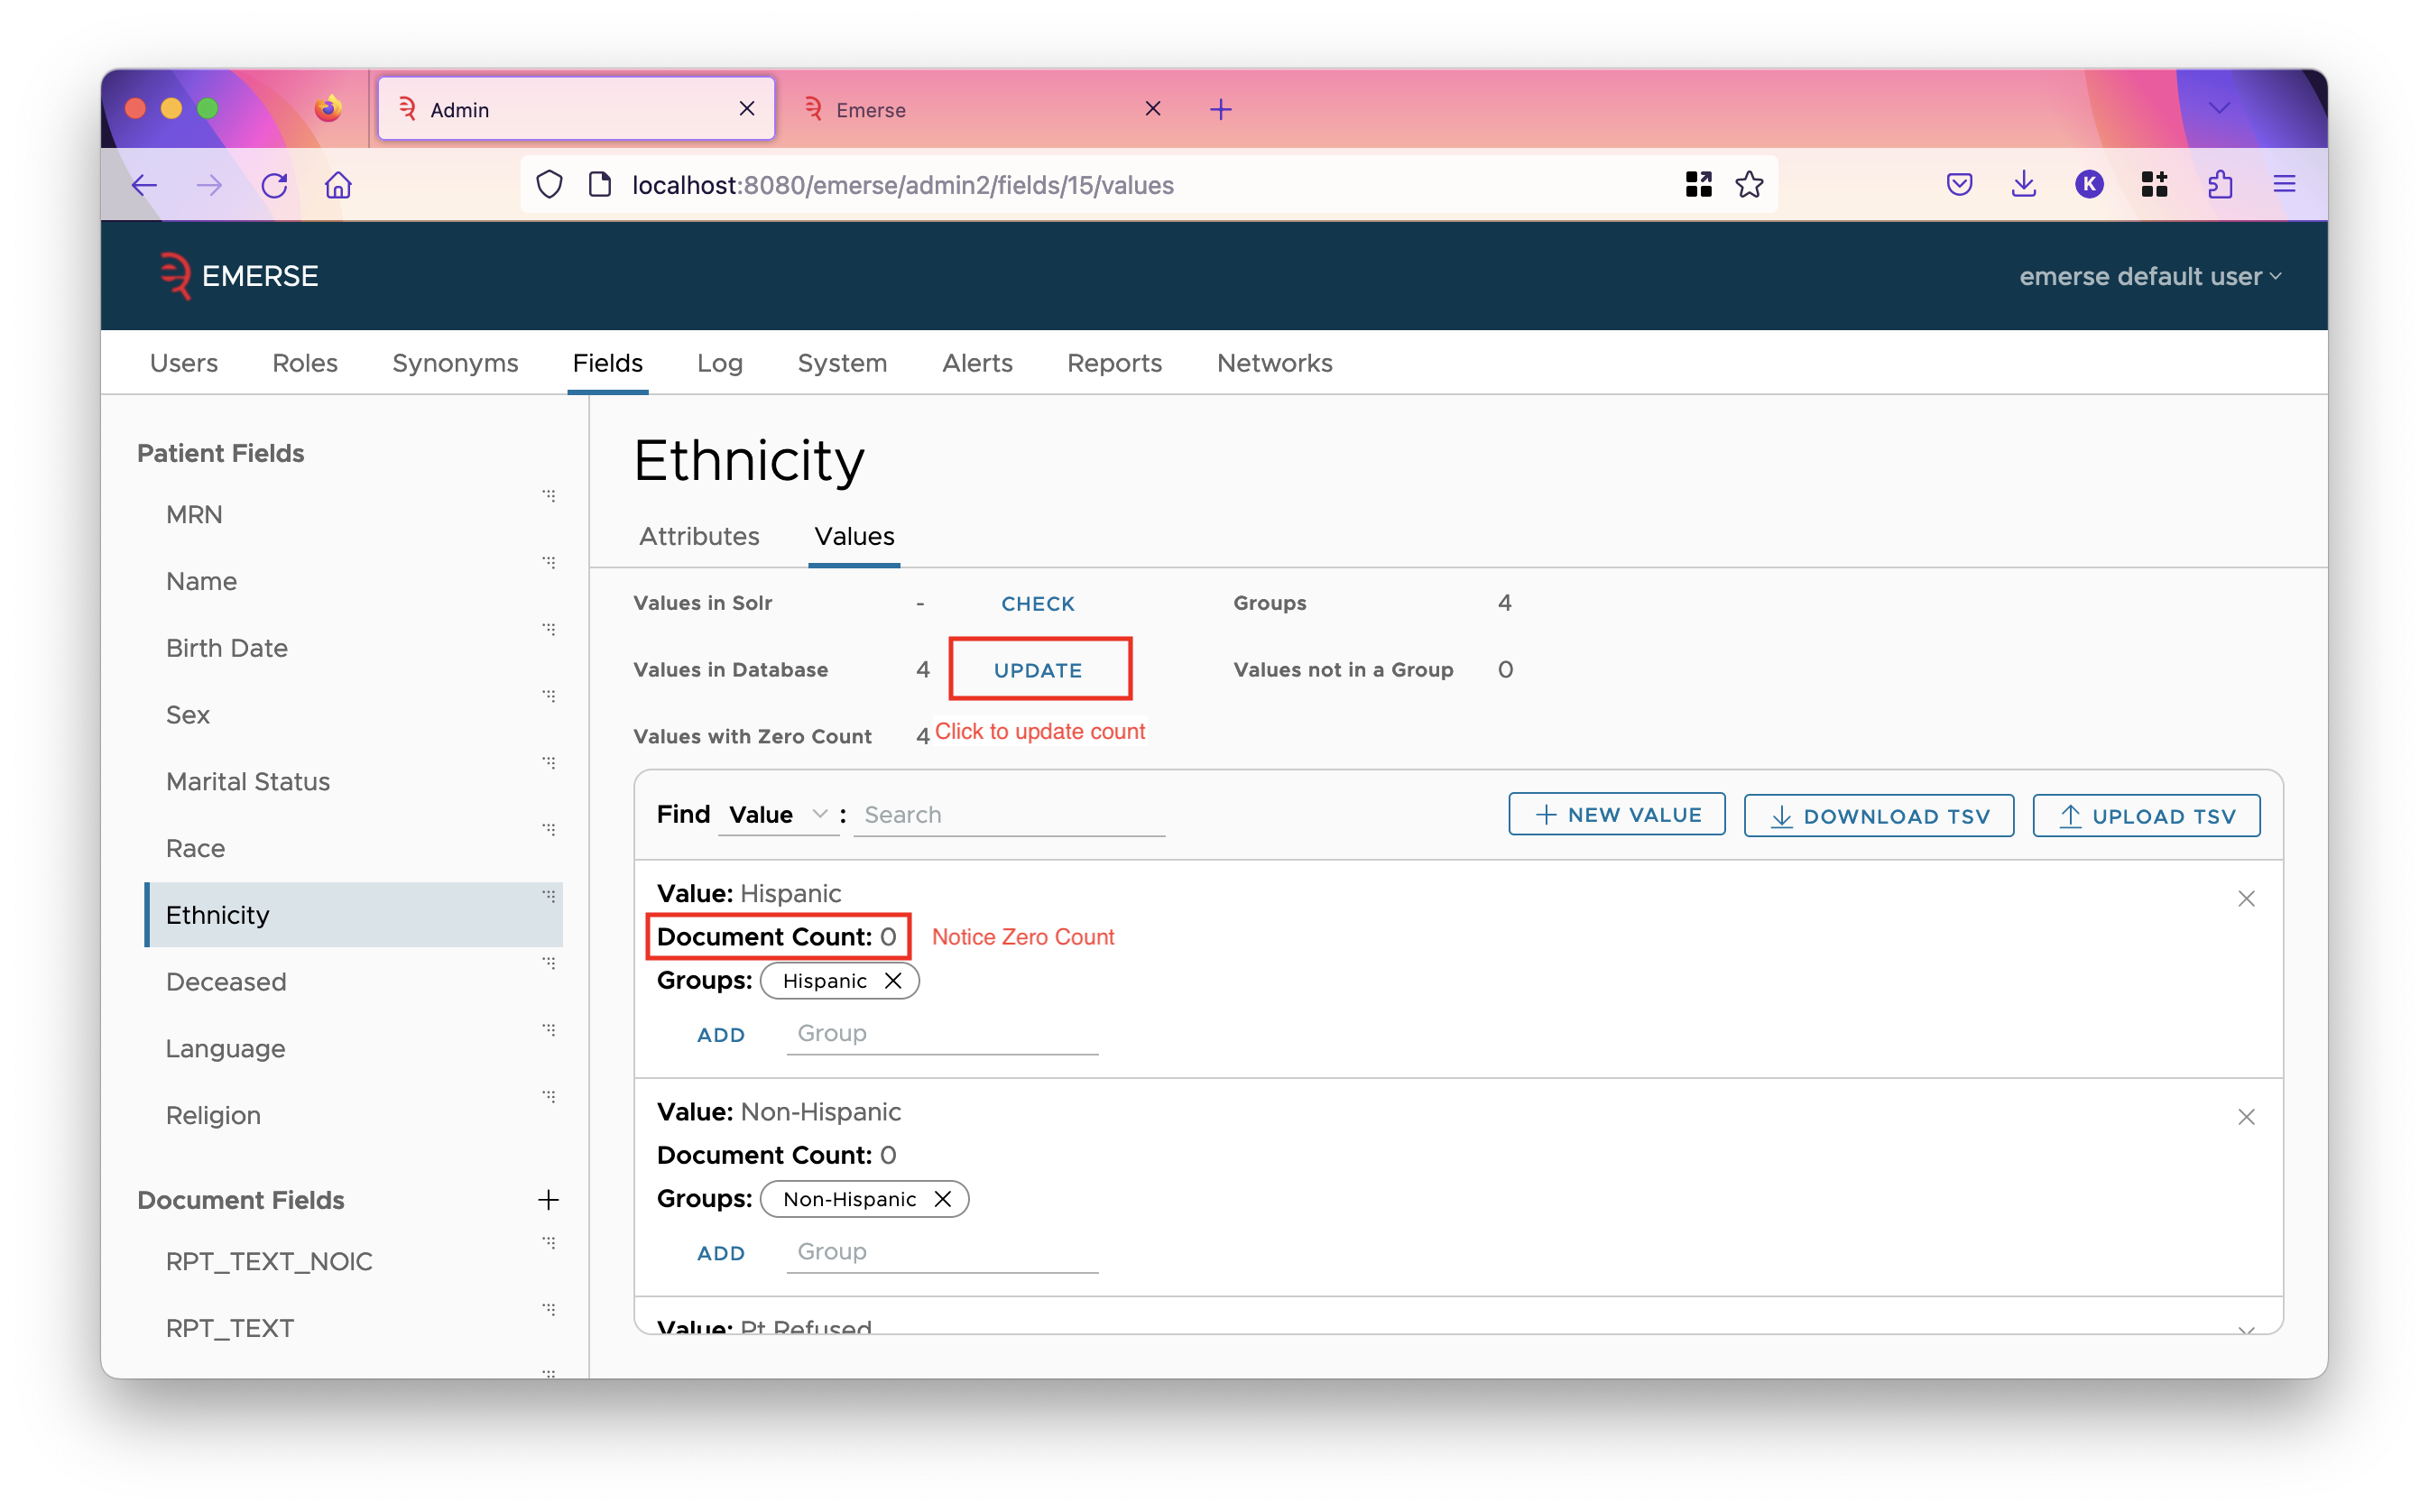Screen dimensions: 2429x1512
Task: Remove the Hispanic group chip
Action: 893,981
